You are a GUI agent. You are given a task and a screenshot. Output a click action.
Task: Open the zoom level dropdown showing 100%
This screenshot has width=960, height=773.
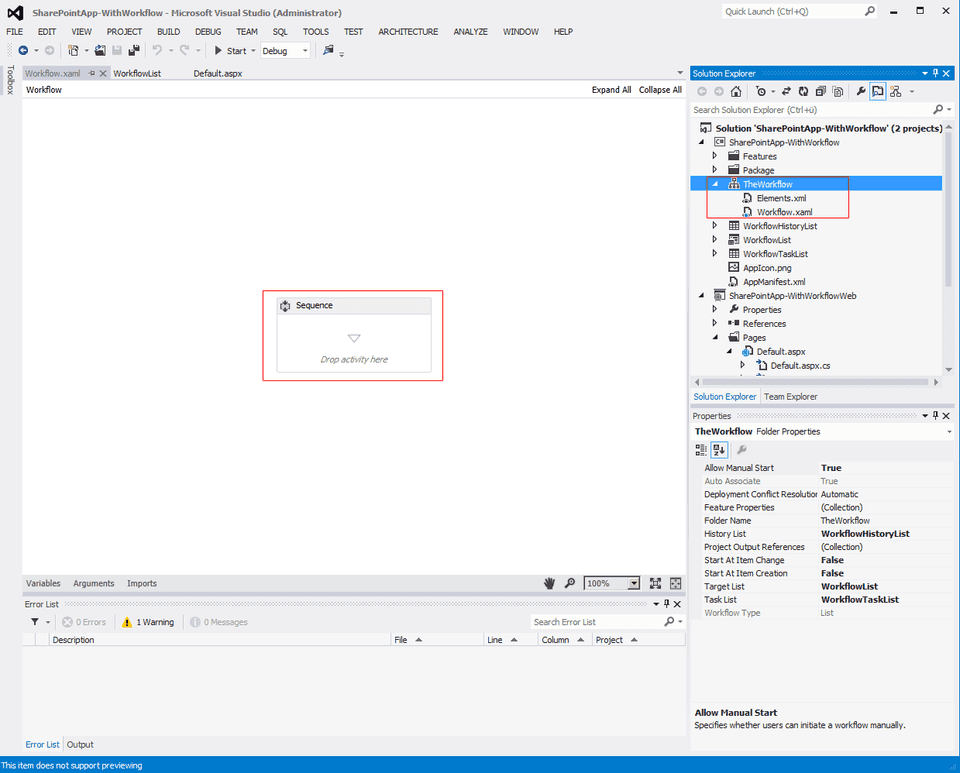coord(634,584)
